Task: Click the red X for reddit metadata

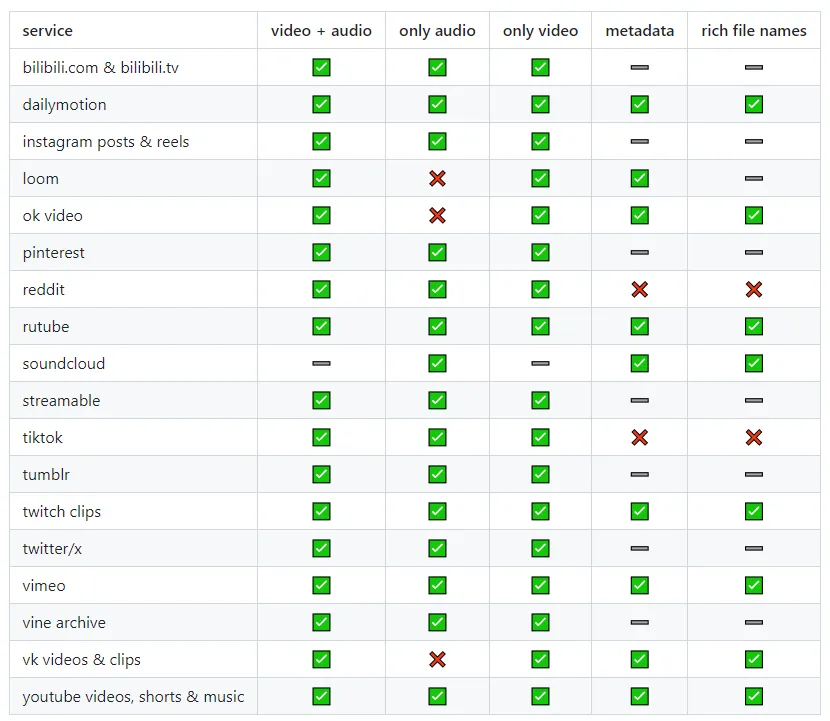Action: click(x=640, y=290)
